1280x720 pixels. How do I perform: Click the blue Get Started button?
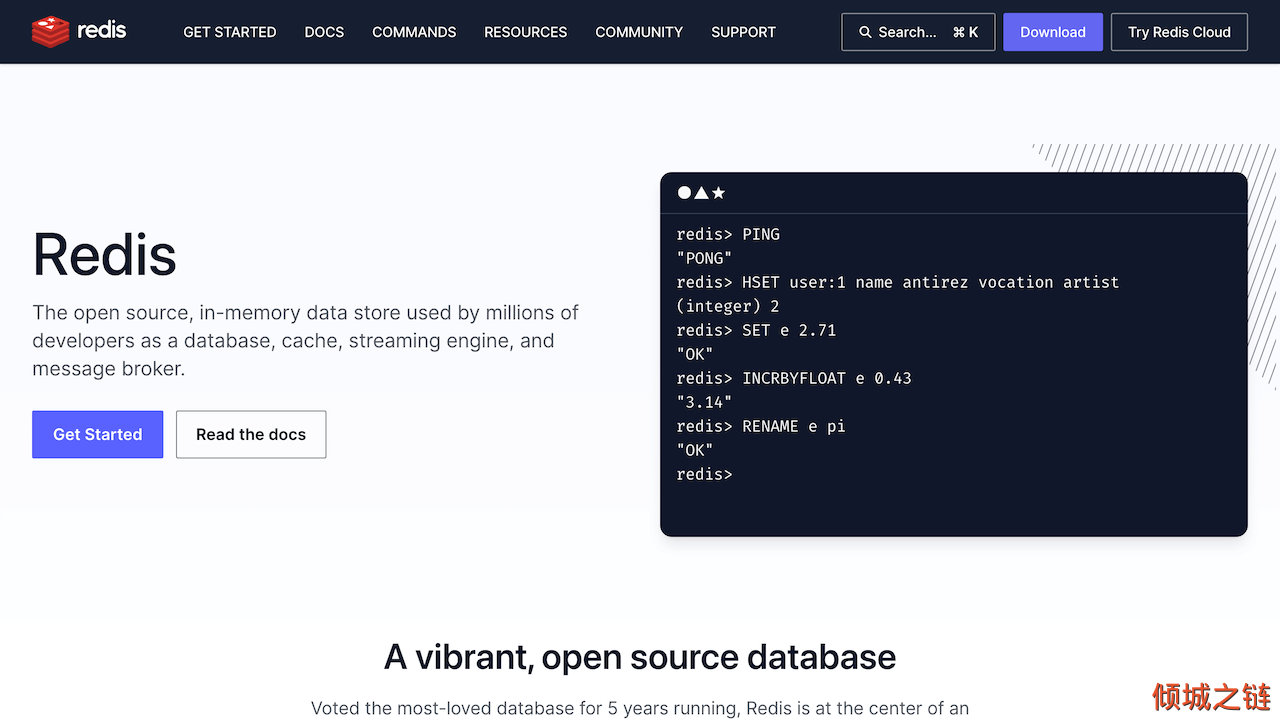97,434
